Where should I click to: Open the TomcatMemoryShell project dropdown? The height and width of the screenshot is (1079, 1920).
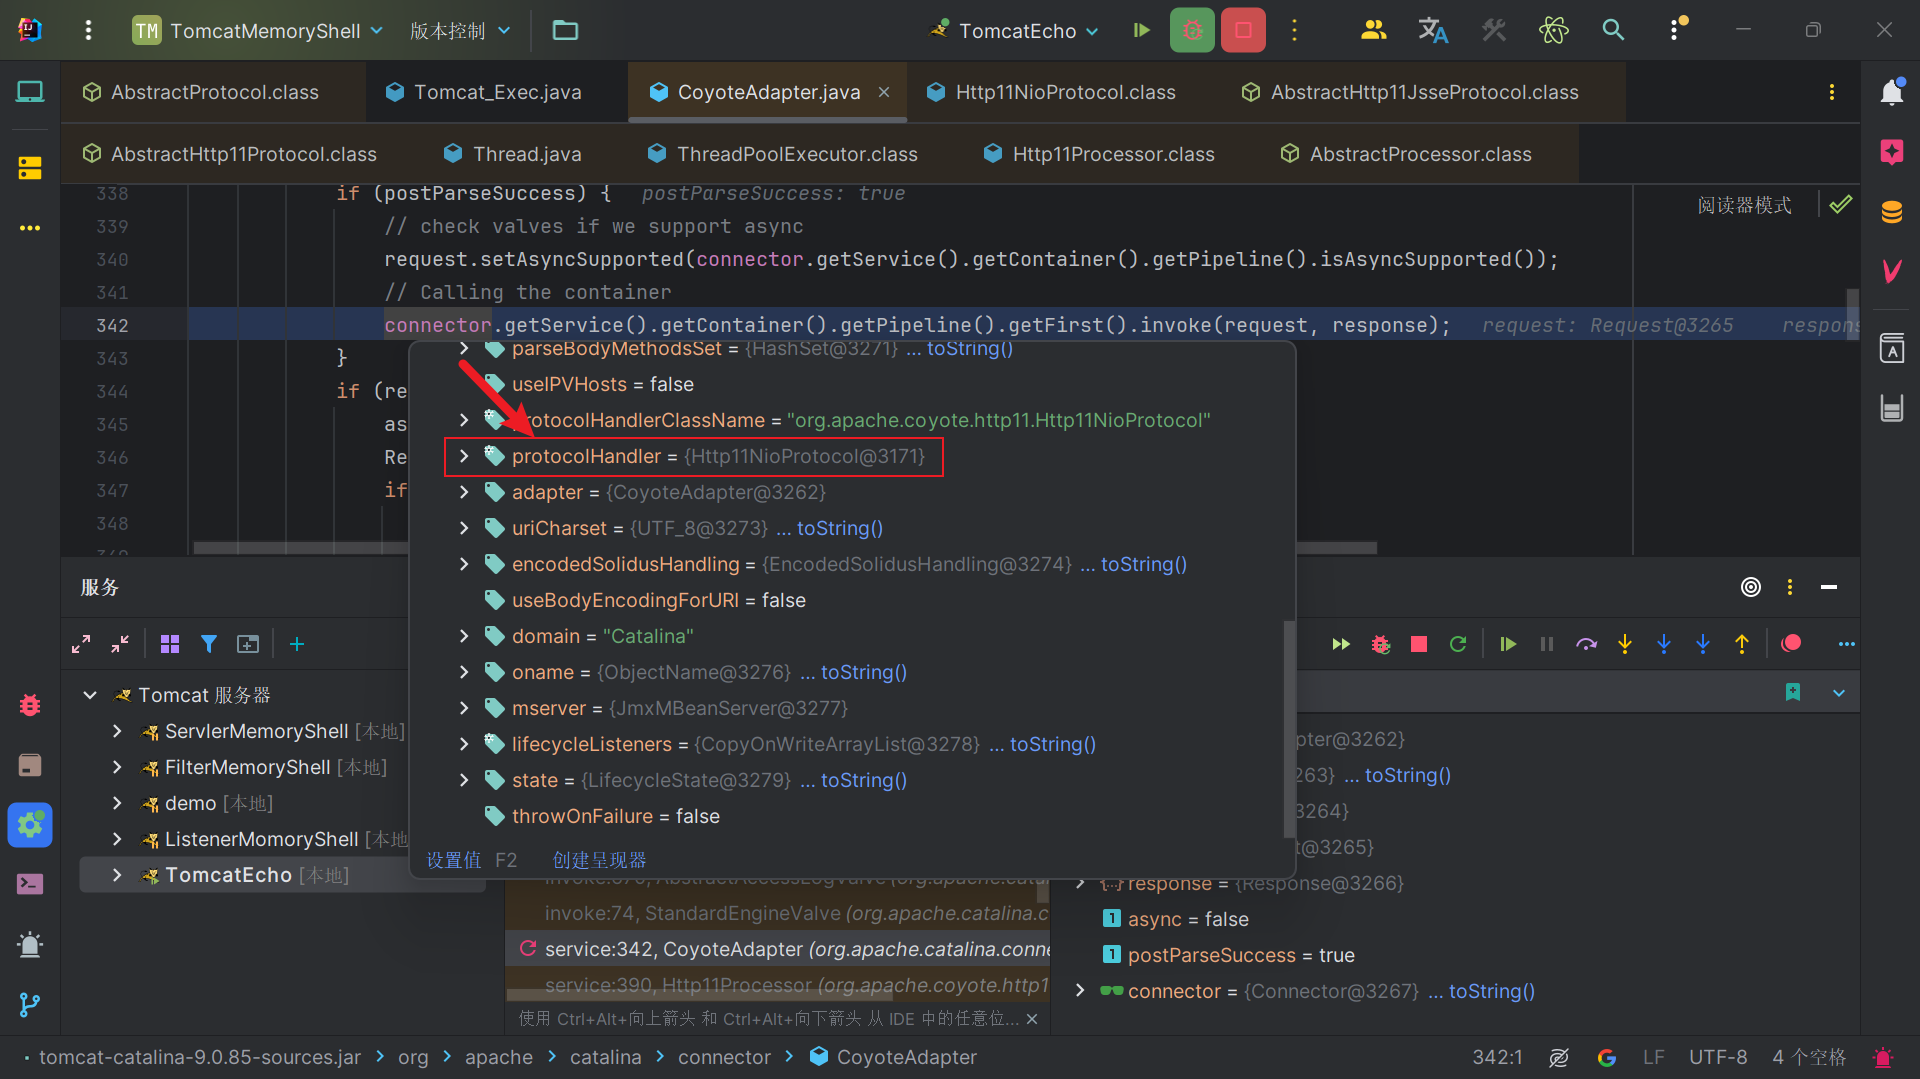[x=258, y=30]
